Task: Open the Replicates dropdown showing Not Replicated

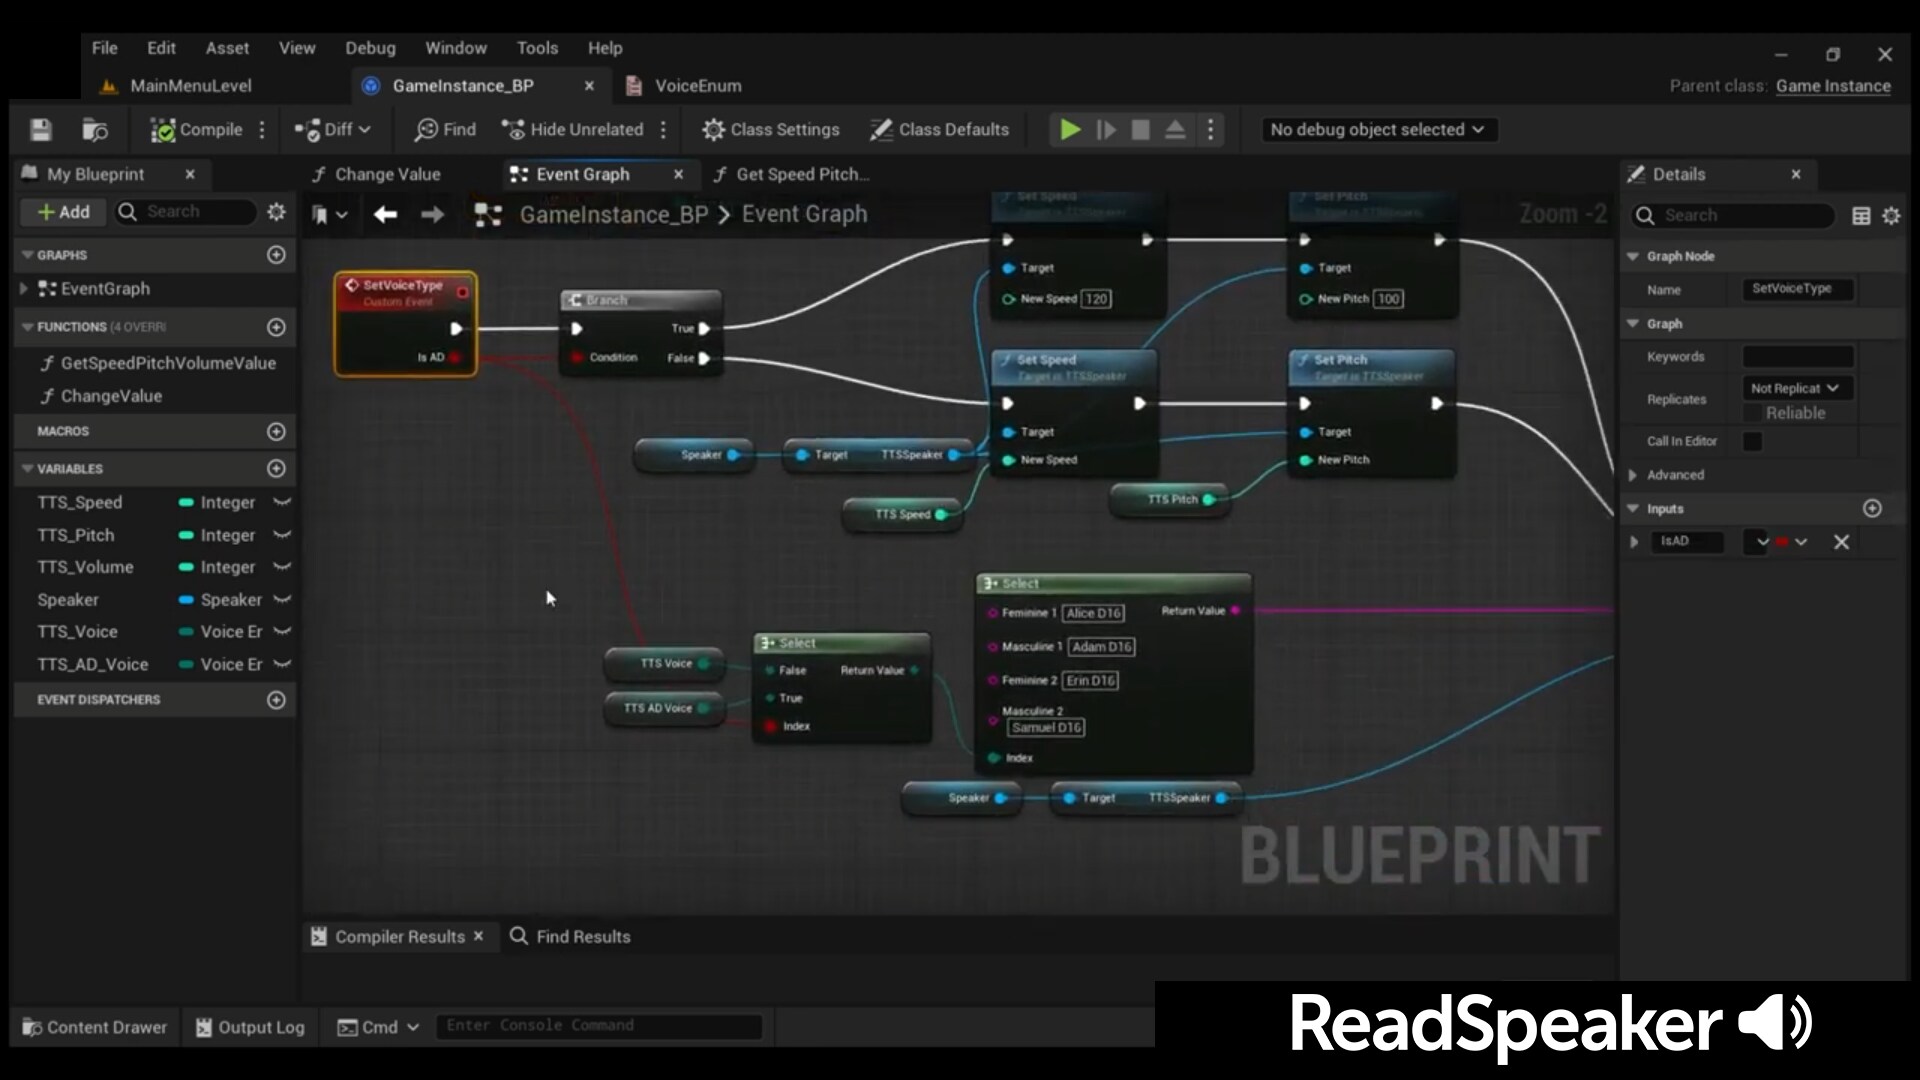Action: pos(1796,388)
